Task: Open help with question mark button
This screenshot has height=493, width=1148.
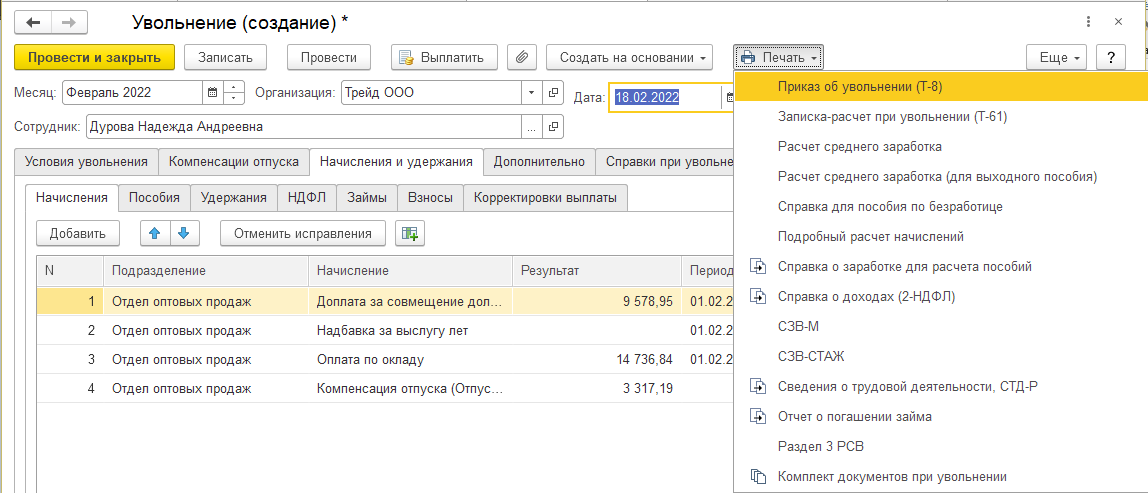Action: click(1110, 57)
